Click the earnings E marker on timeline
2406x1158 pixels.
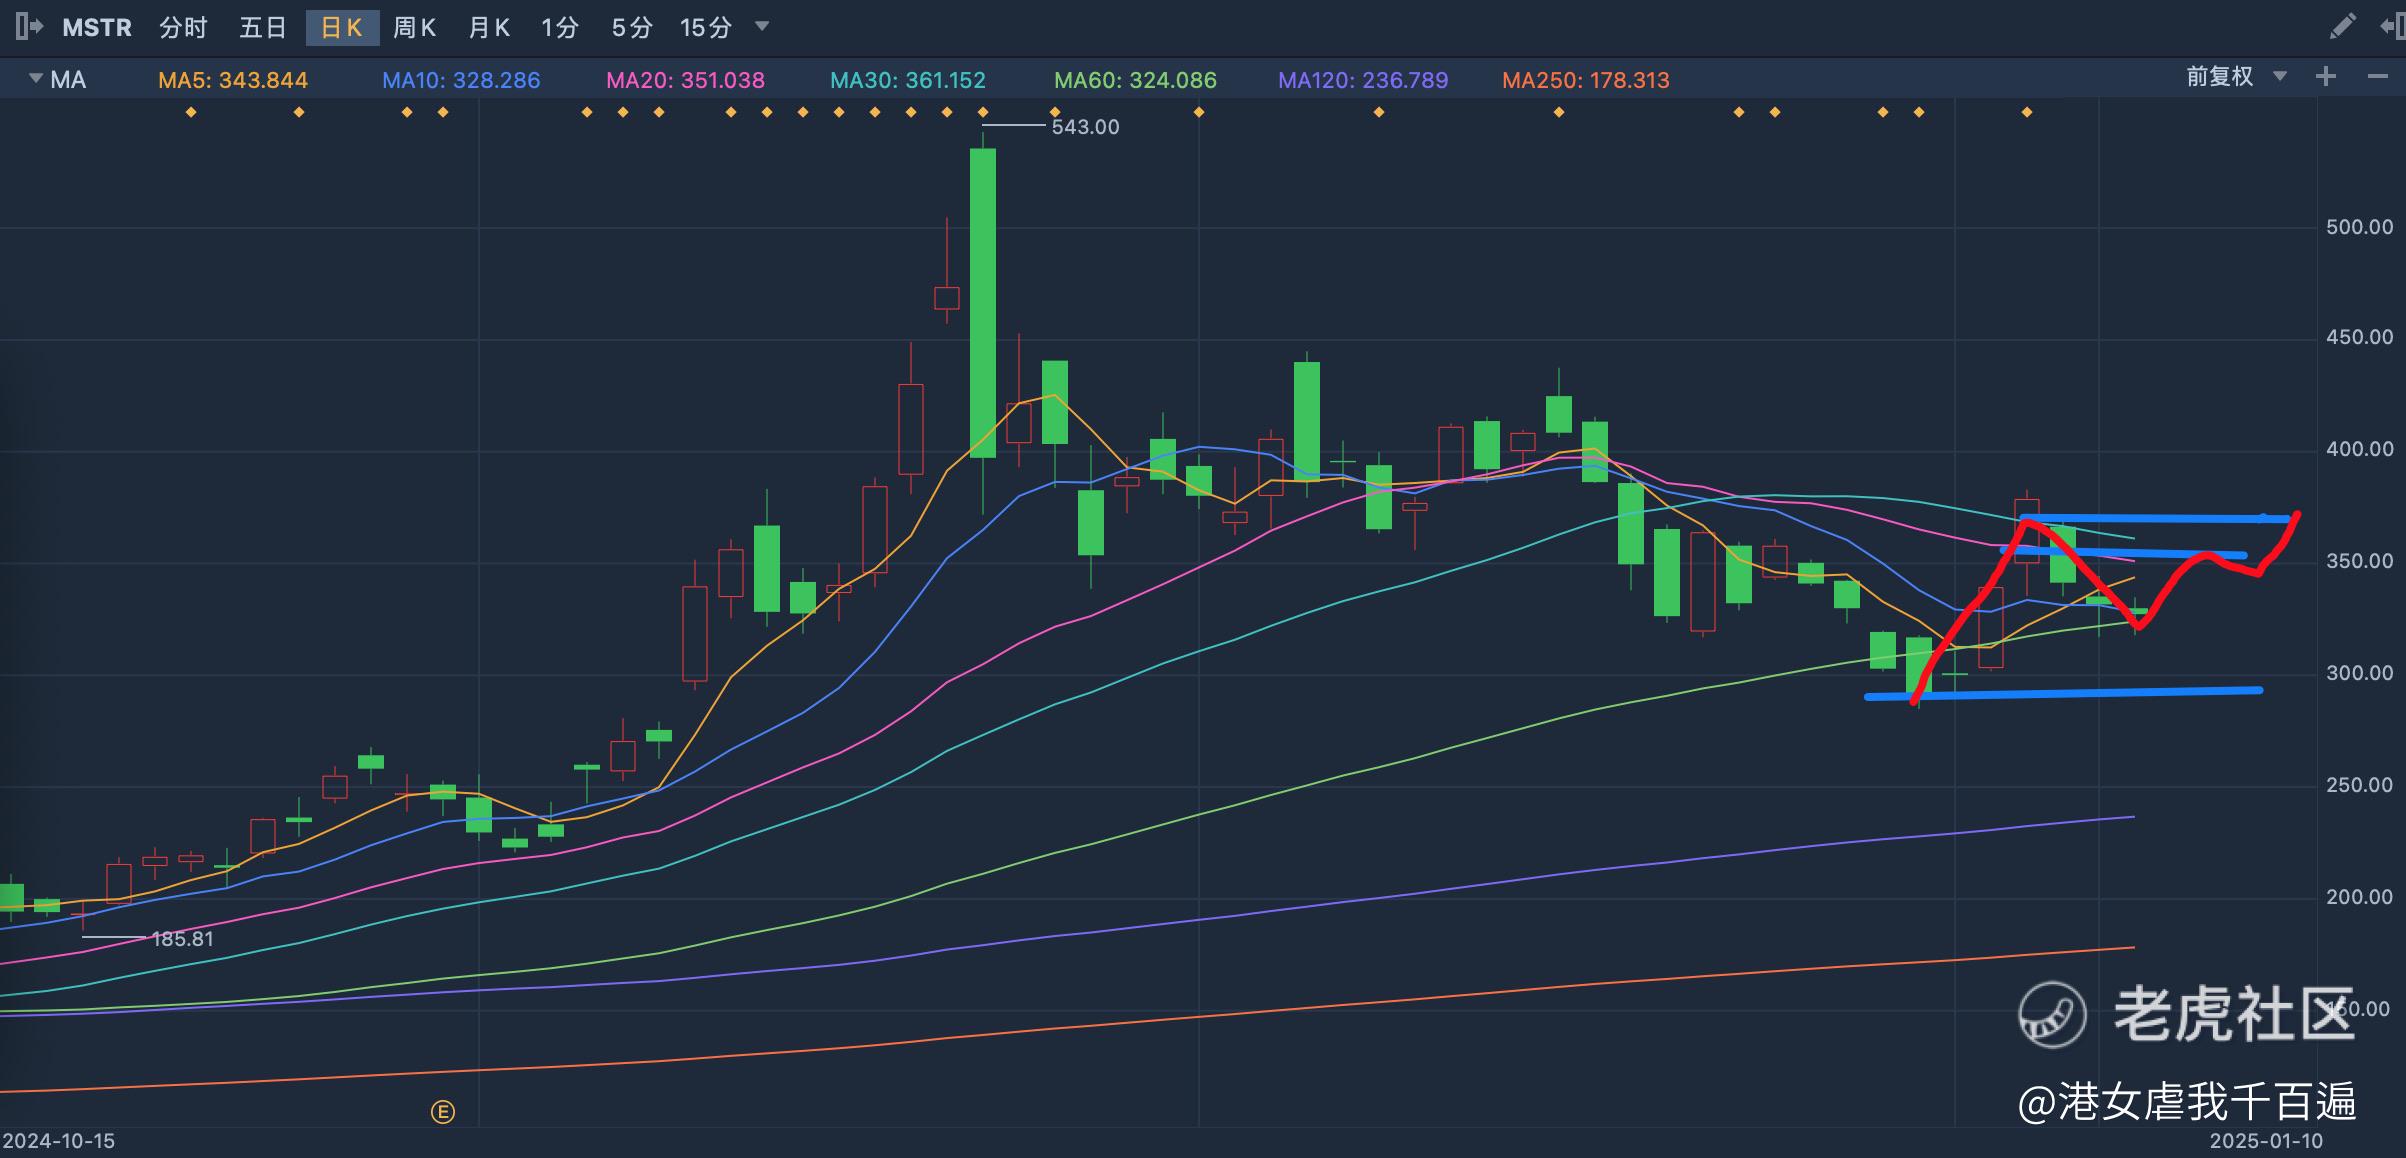point(443,1111)
